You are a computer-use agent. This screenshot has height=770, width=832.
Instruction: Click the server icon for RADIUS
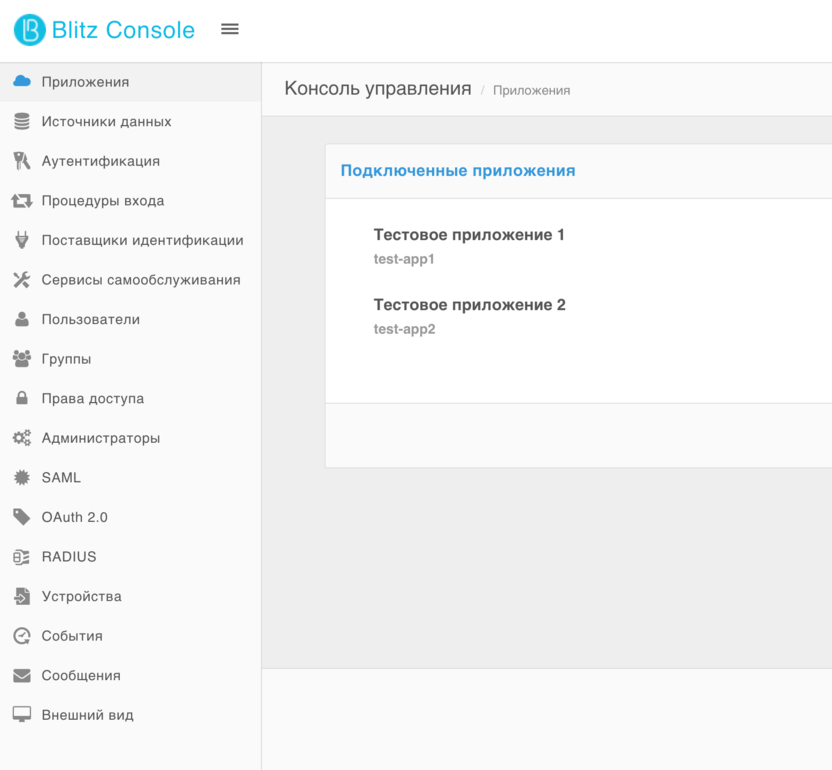coord(22,557)
